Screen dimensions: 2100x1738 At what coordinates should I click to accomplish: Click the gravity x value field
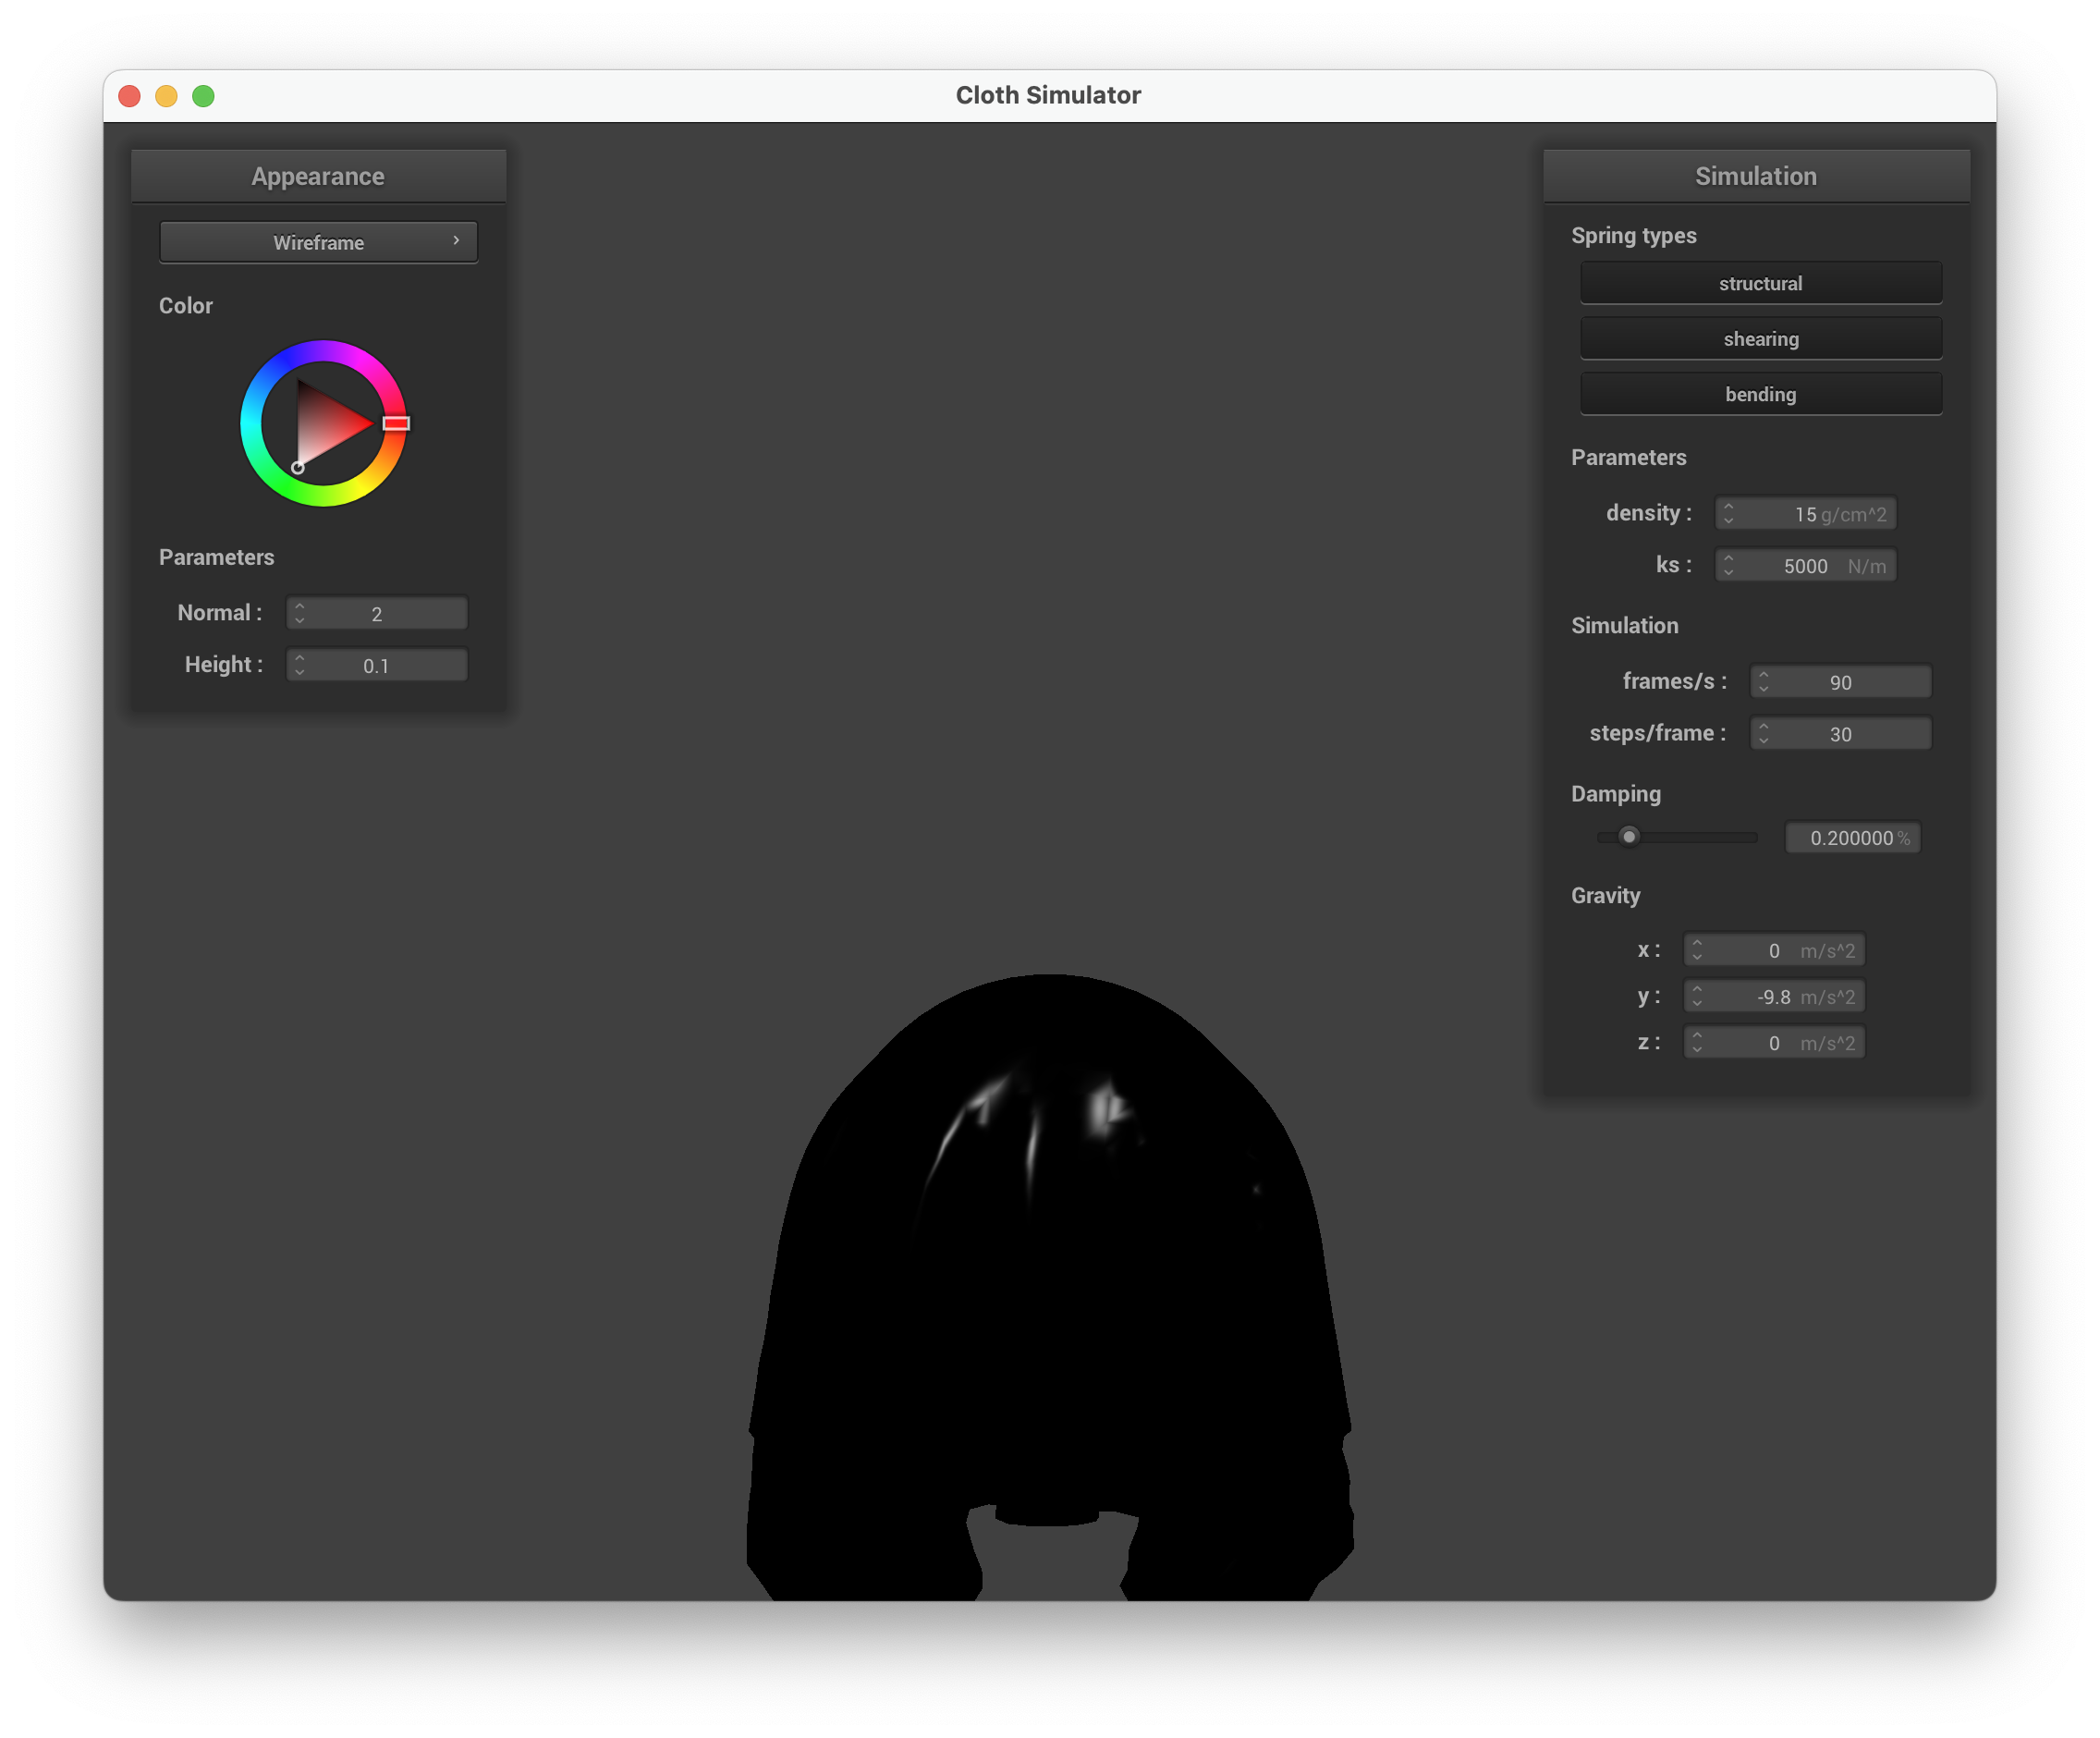coord(1773,950)
